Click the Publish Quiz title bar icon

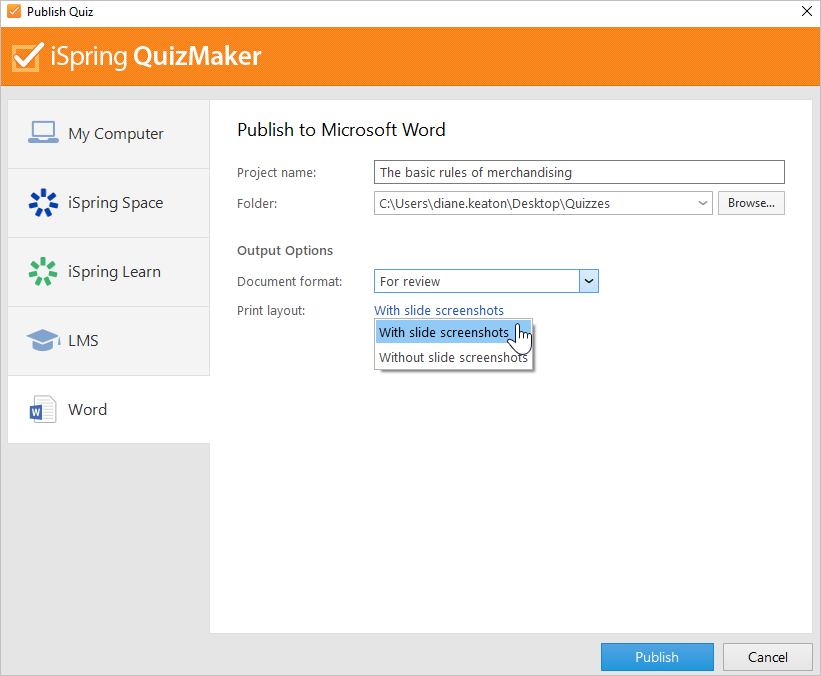pyautogui.click(x=14, y=11)
